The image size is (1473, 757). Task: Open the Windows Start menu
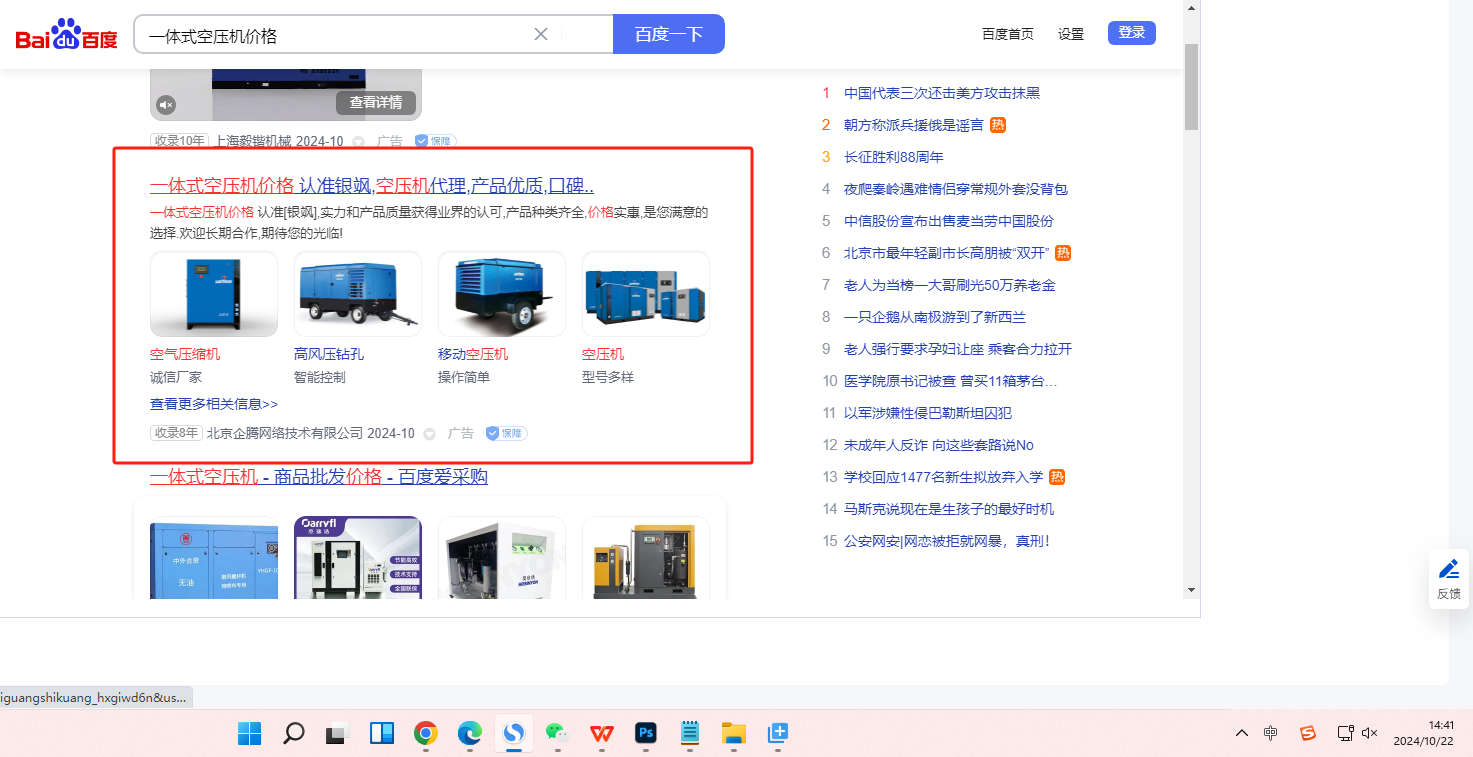249,734
